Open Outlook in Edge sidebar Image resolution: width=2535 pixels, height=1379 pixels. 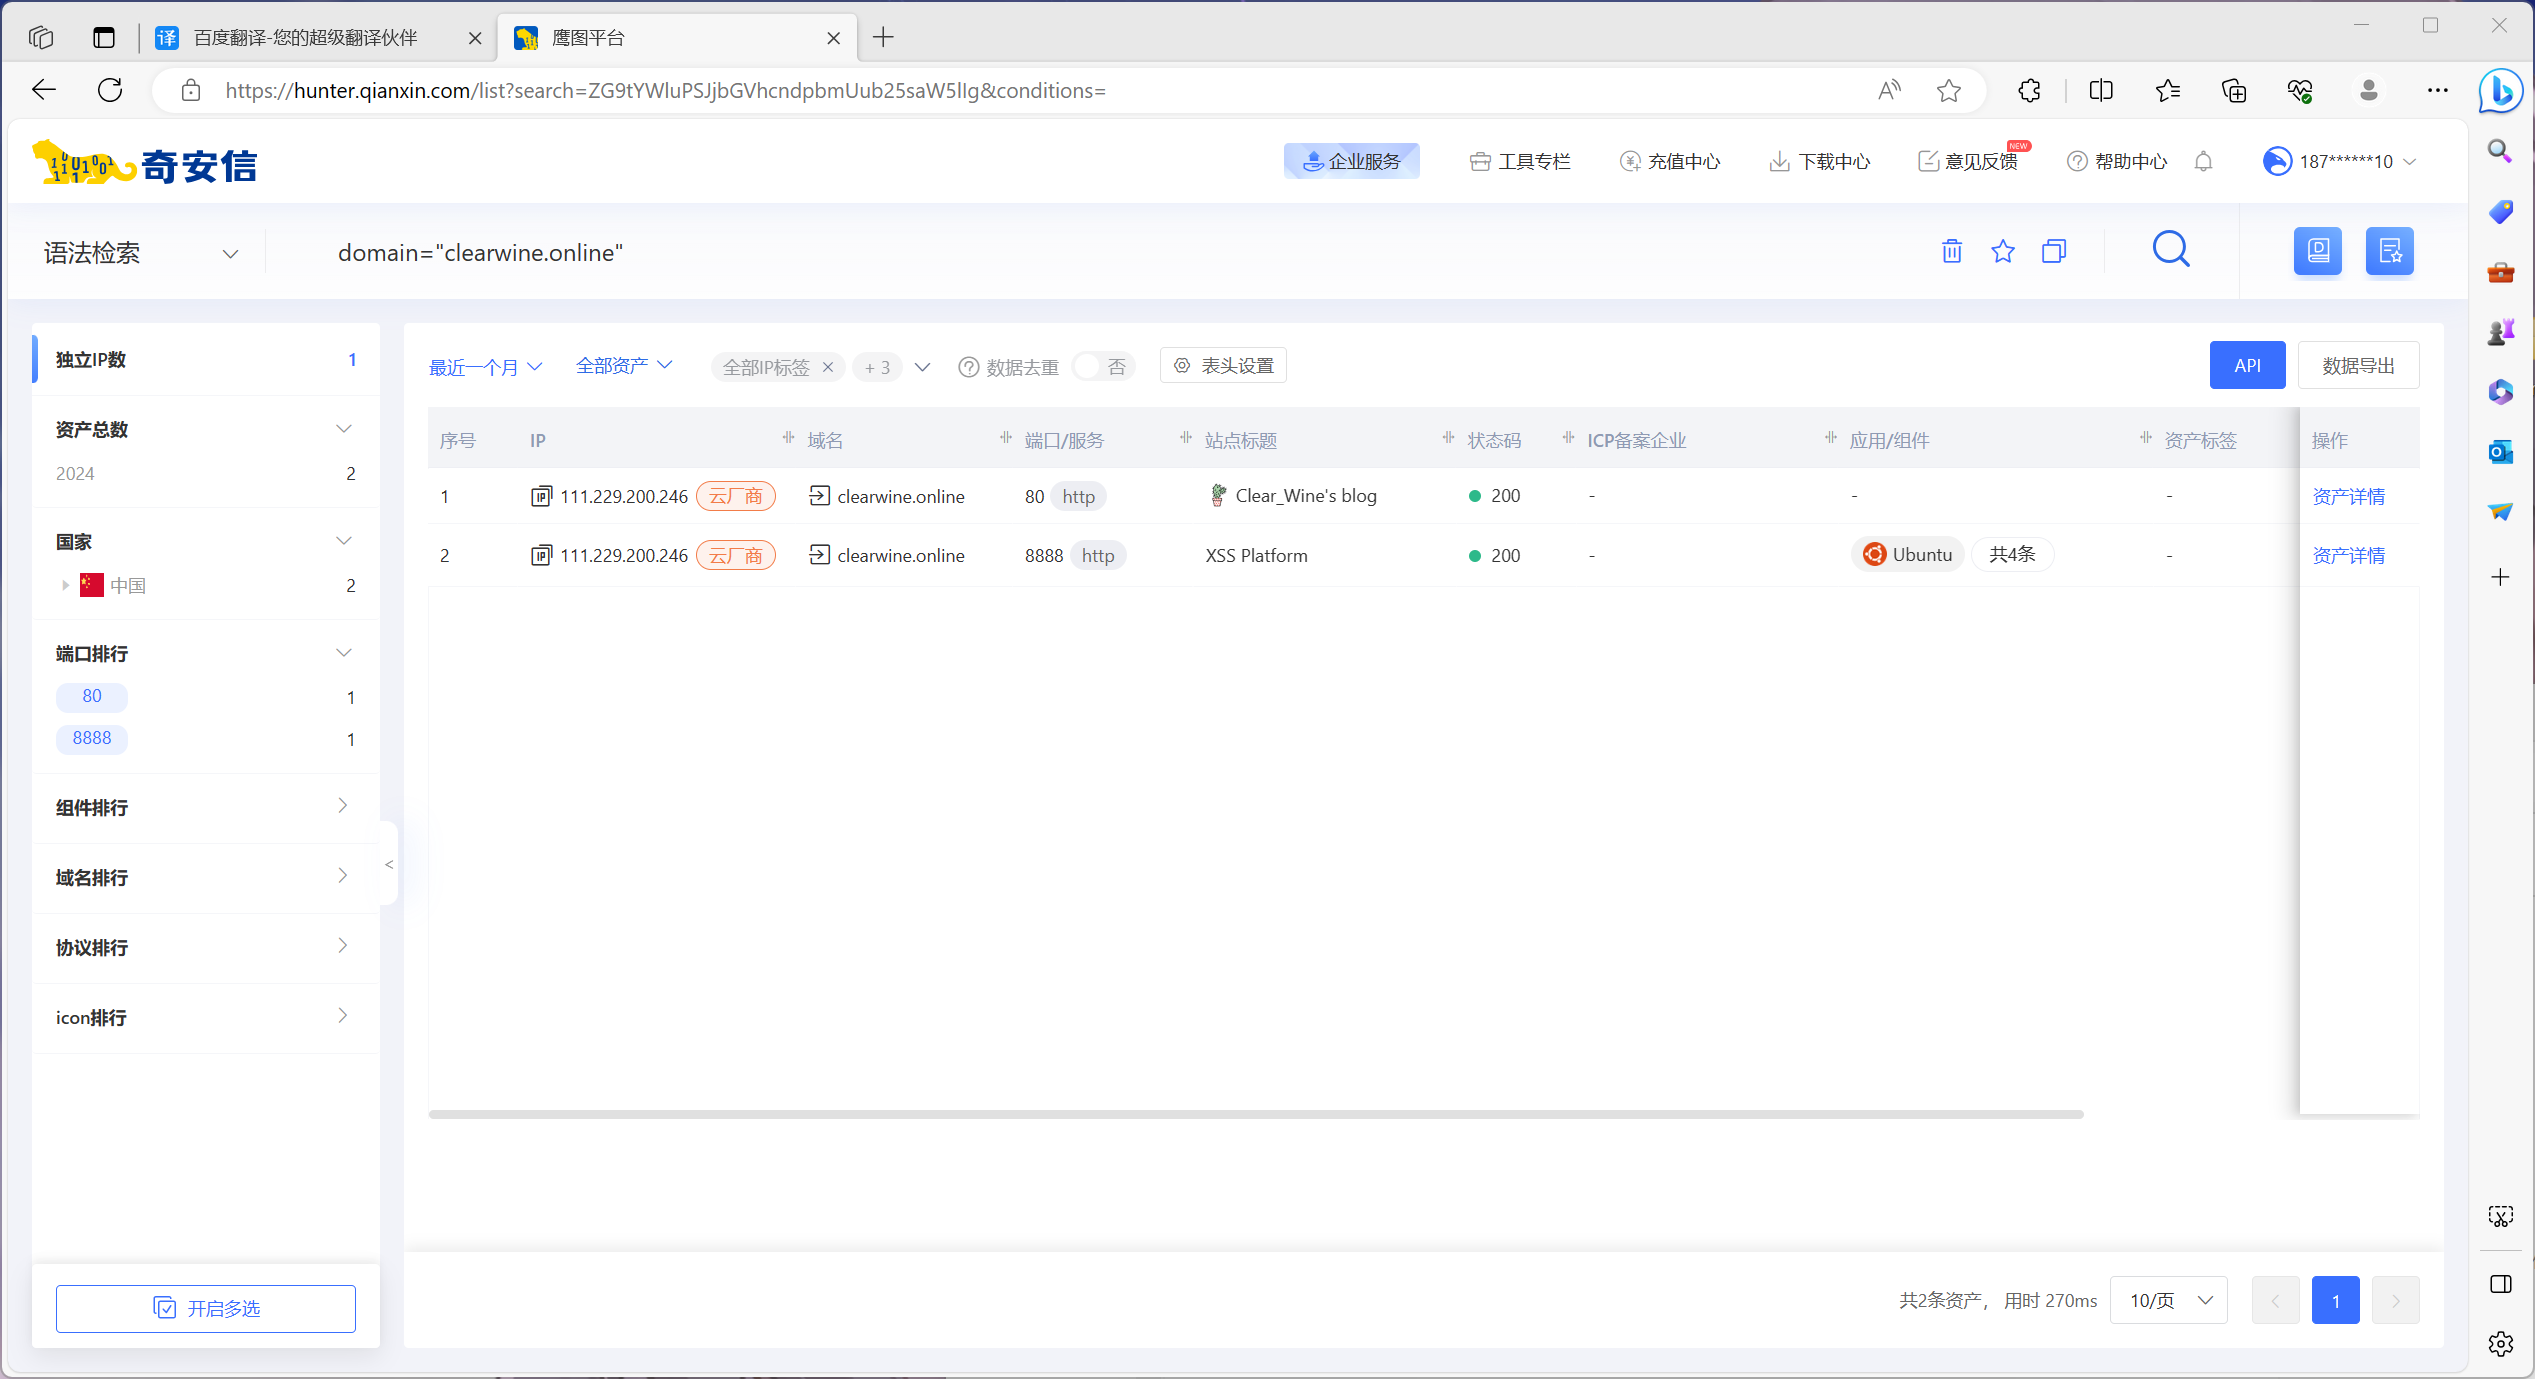pos(2500,452)
